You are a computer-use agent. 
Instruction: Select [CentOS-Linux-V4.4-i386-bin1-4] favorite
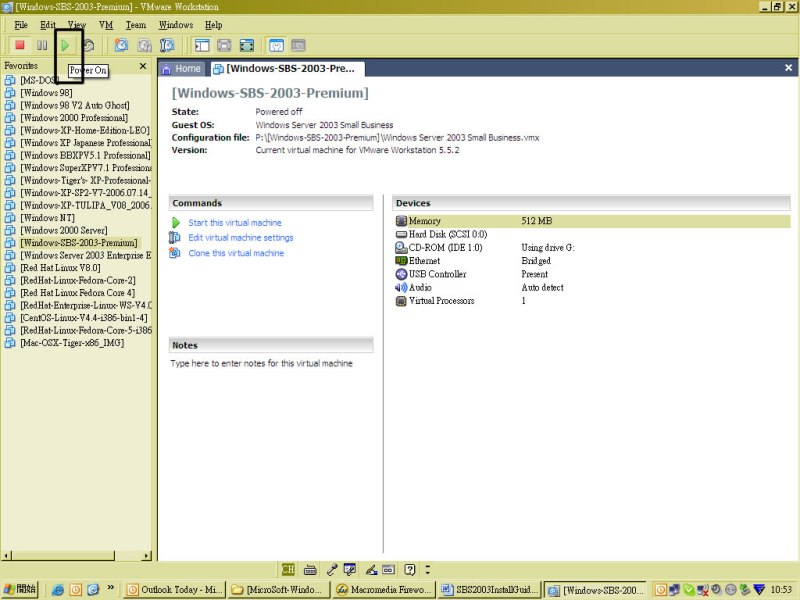(84, 318)
